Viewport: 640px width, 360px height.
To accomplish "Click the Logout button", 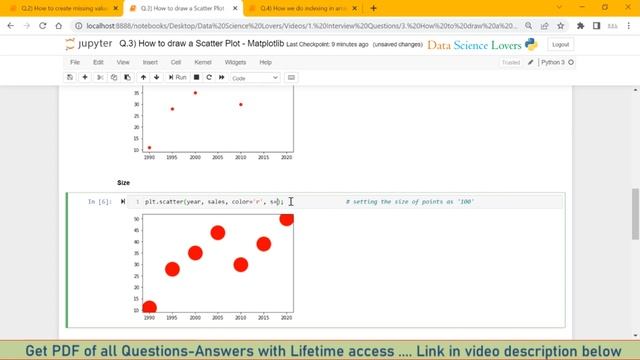I will (560, 44).
